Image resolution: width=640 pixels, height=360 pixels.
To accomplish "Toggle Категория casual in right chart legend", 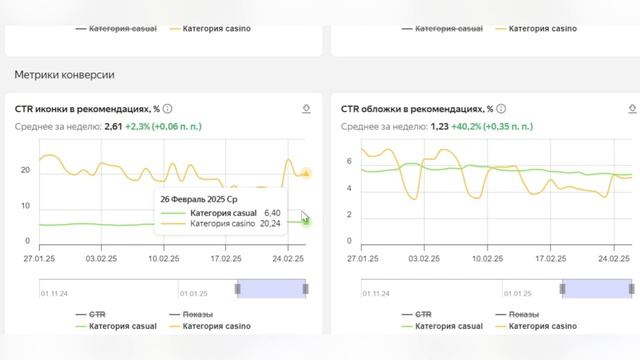I will (442, 326).
